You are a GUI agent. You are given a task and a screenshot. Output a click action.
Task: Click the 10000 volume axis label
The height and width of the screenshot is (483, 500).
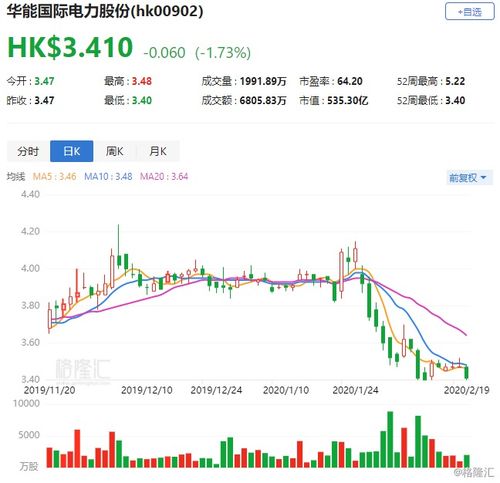pos(26,403)
